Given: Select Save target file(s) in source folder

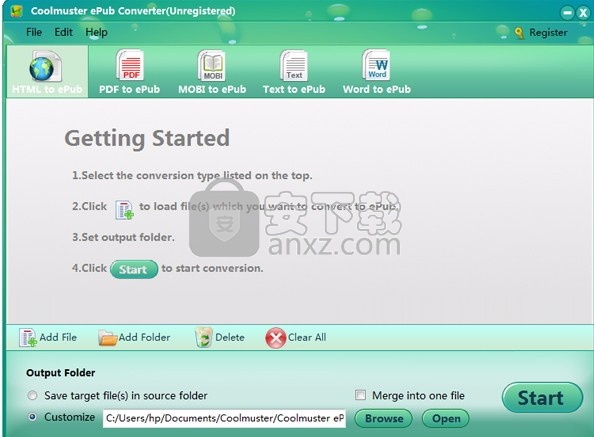Looking at the screenshot, I should point(33,395).
